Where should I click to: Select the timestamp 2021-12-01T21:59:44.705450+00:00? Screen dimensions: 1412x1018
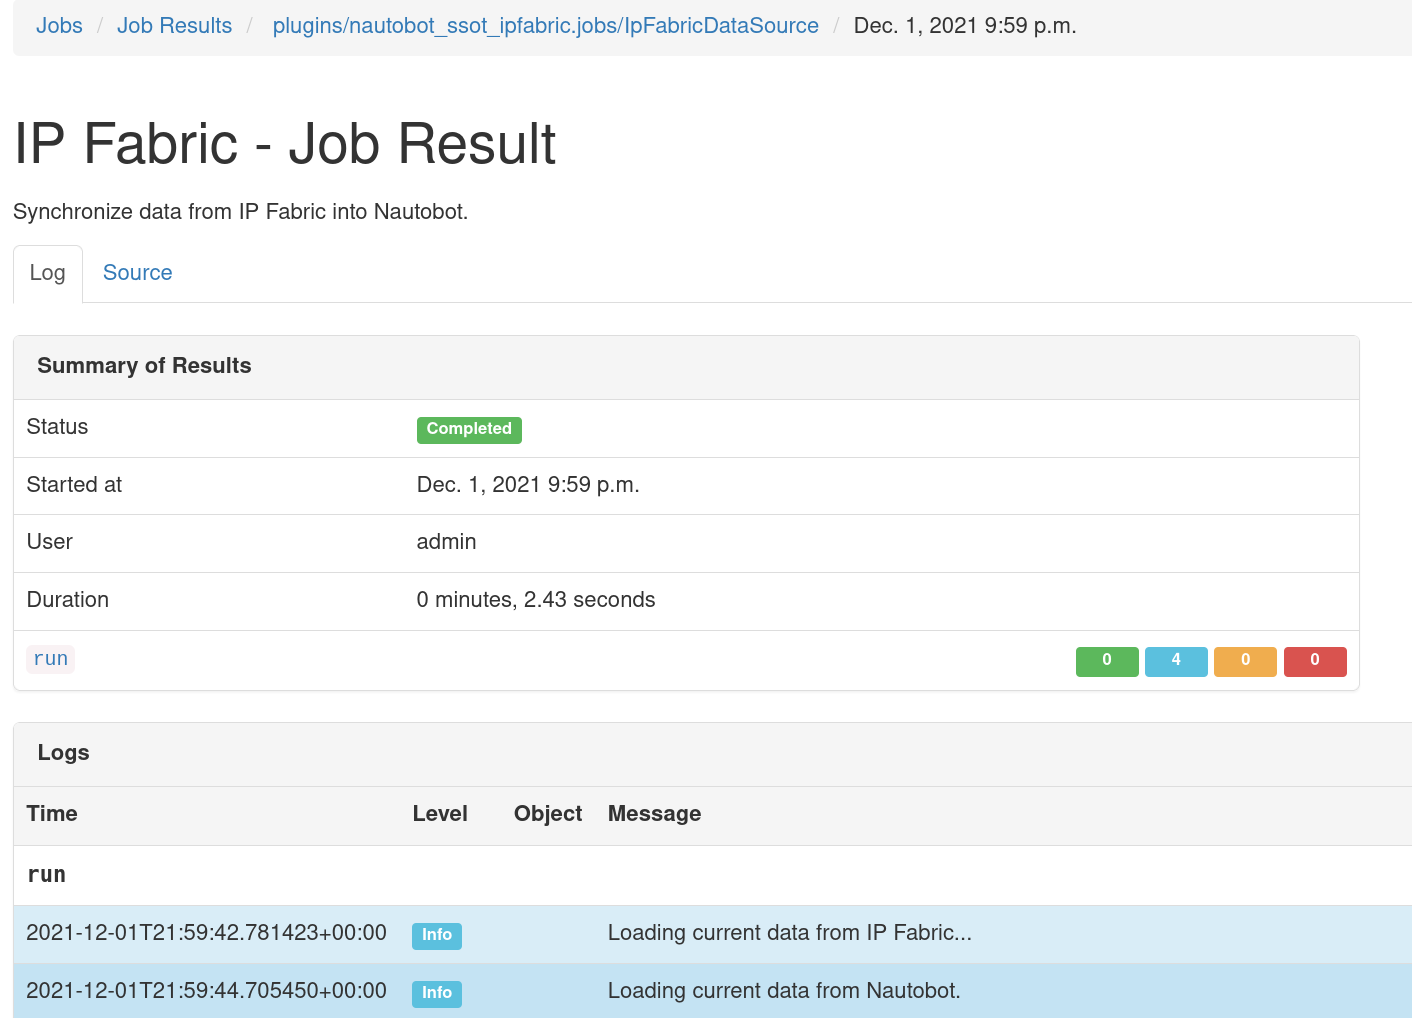click(206, 991)
